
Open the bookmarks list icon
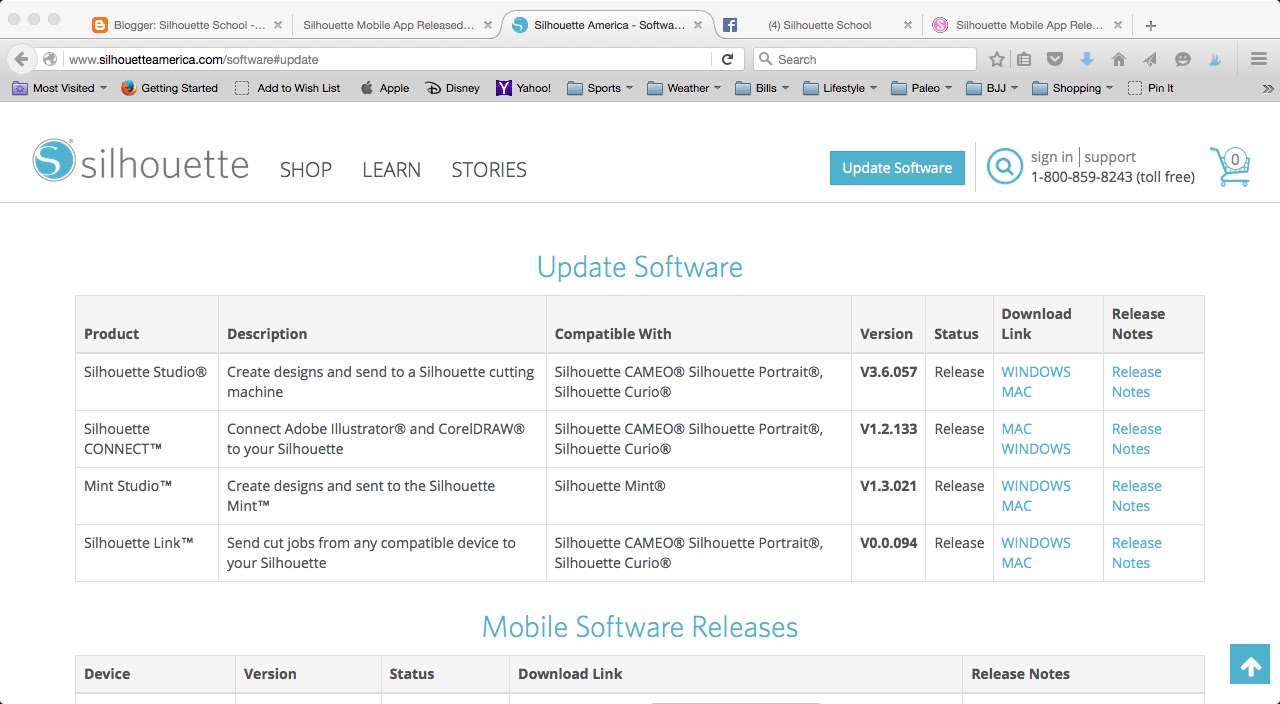pyautogui.click(x=1024, y=59)
